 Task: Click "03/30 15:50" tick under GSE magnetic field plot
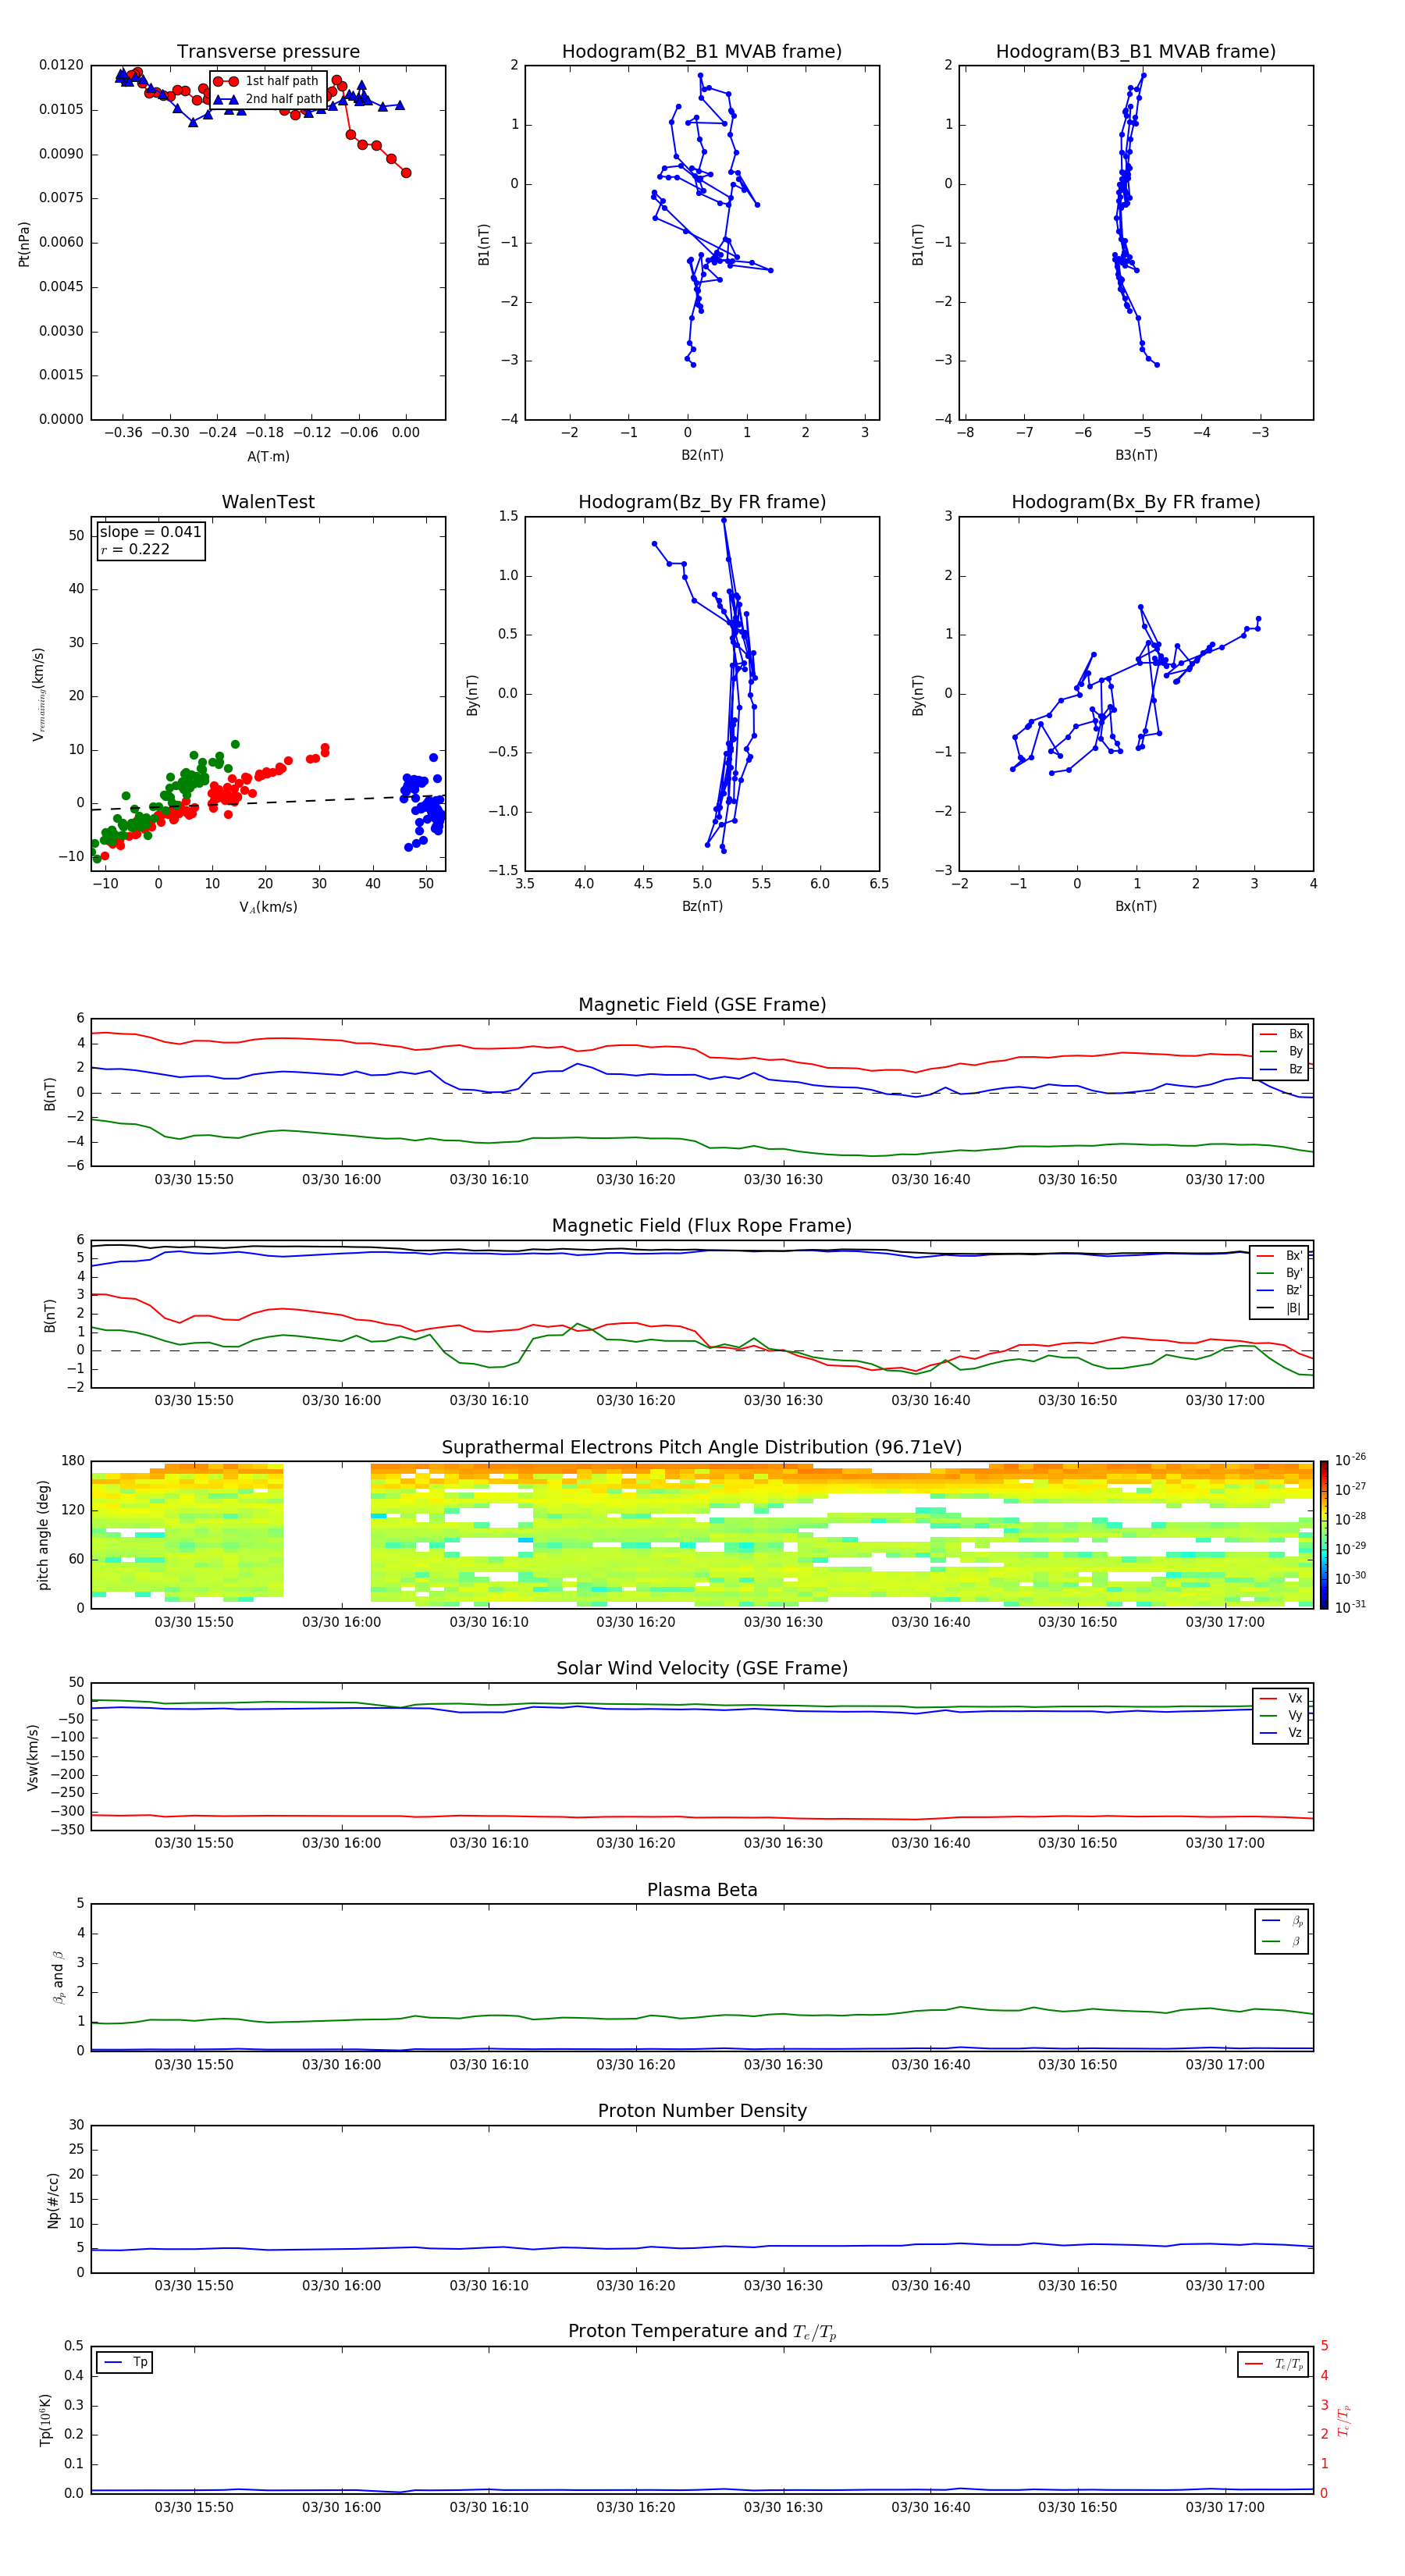point(194,1180)
